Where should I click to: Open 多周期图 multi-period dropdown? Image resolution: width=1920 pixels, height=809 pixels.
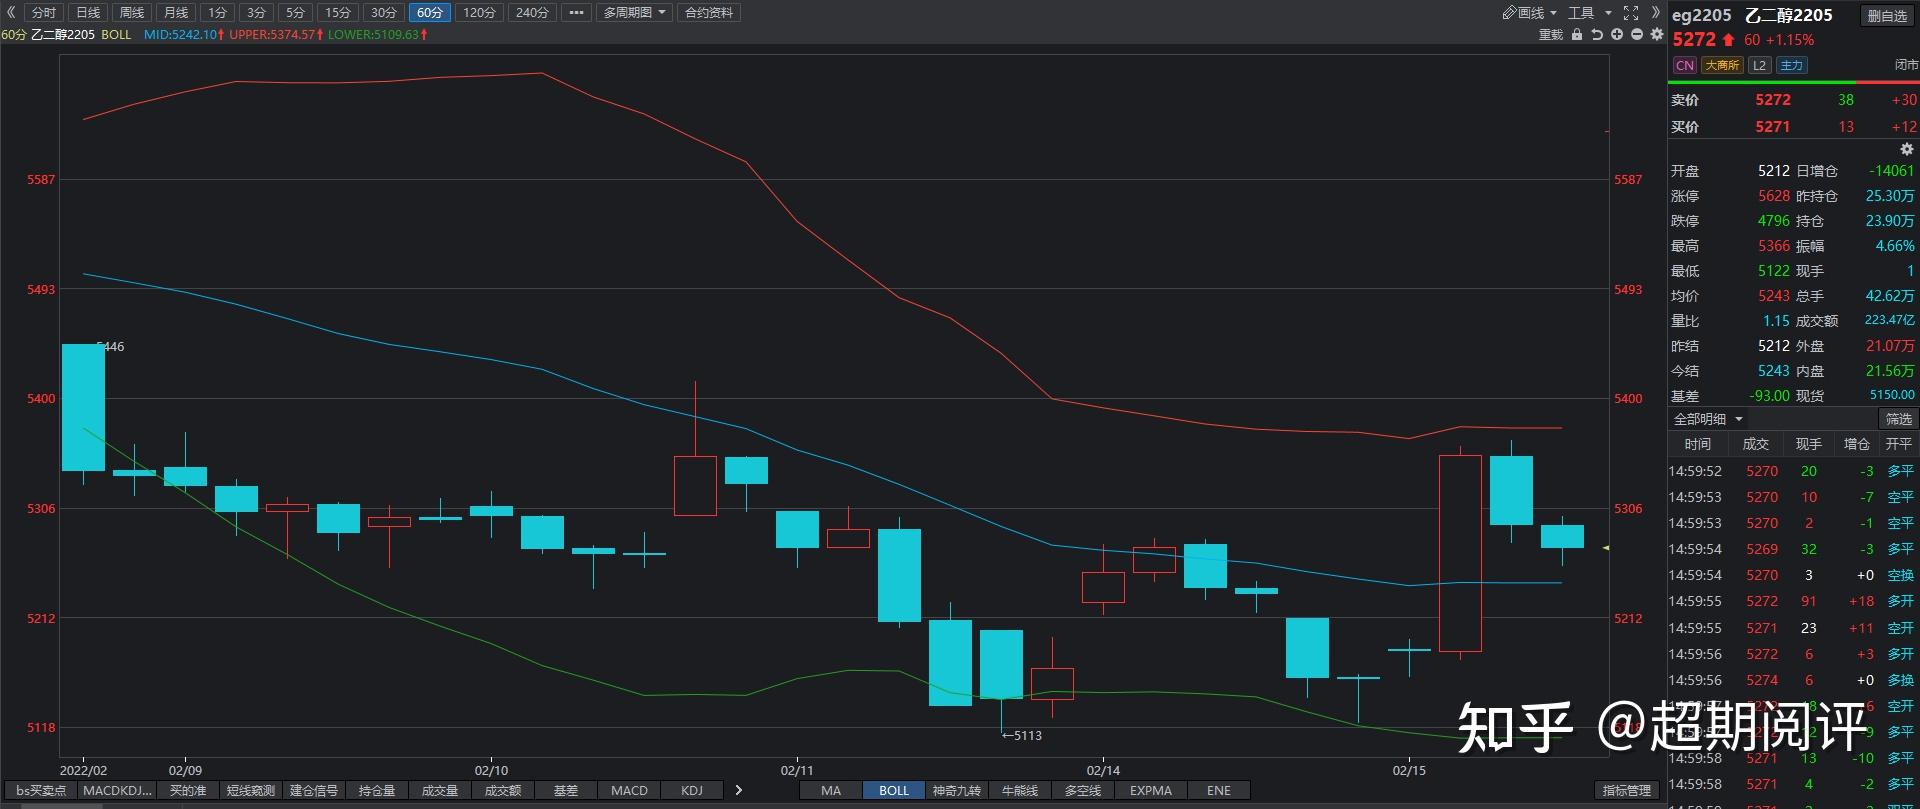click(635, 13)
